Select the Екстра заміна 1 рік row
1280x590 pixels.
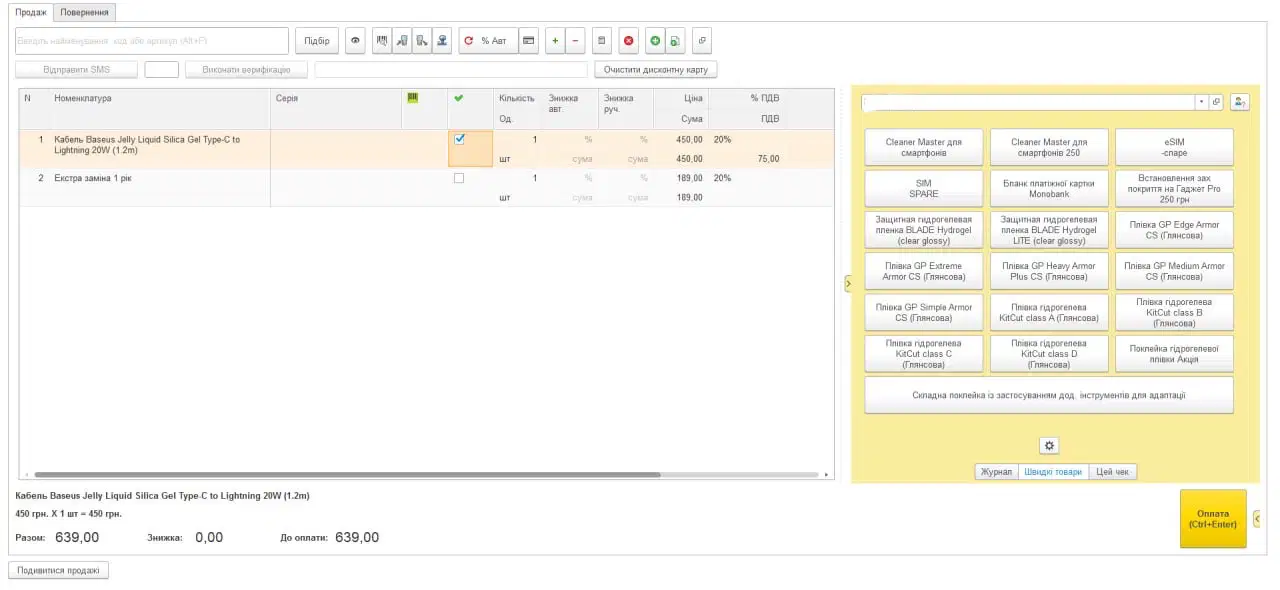tap(427, 188)
